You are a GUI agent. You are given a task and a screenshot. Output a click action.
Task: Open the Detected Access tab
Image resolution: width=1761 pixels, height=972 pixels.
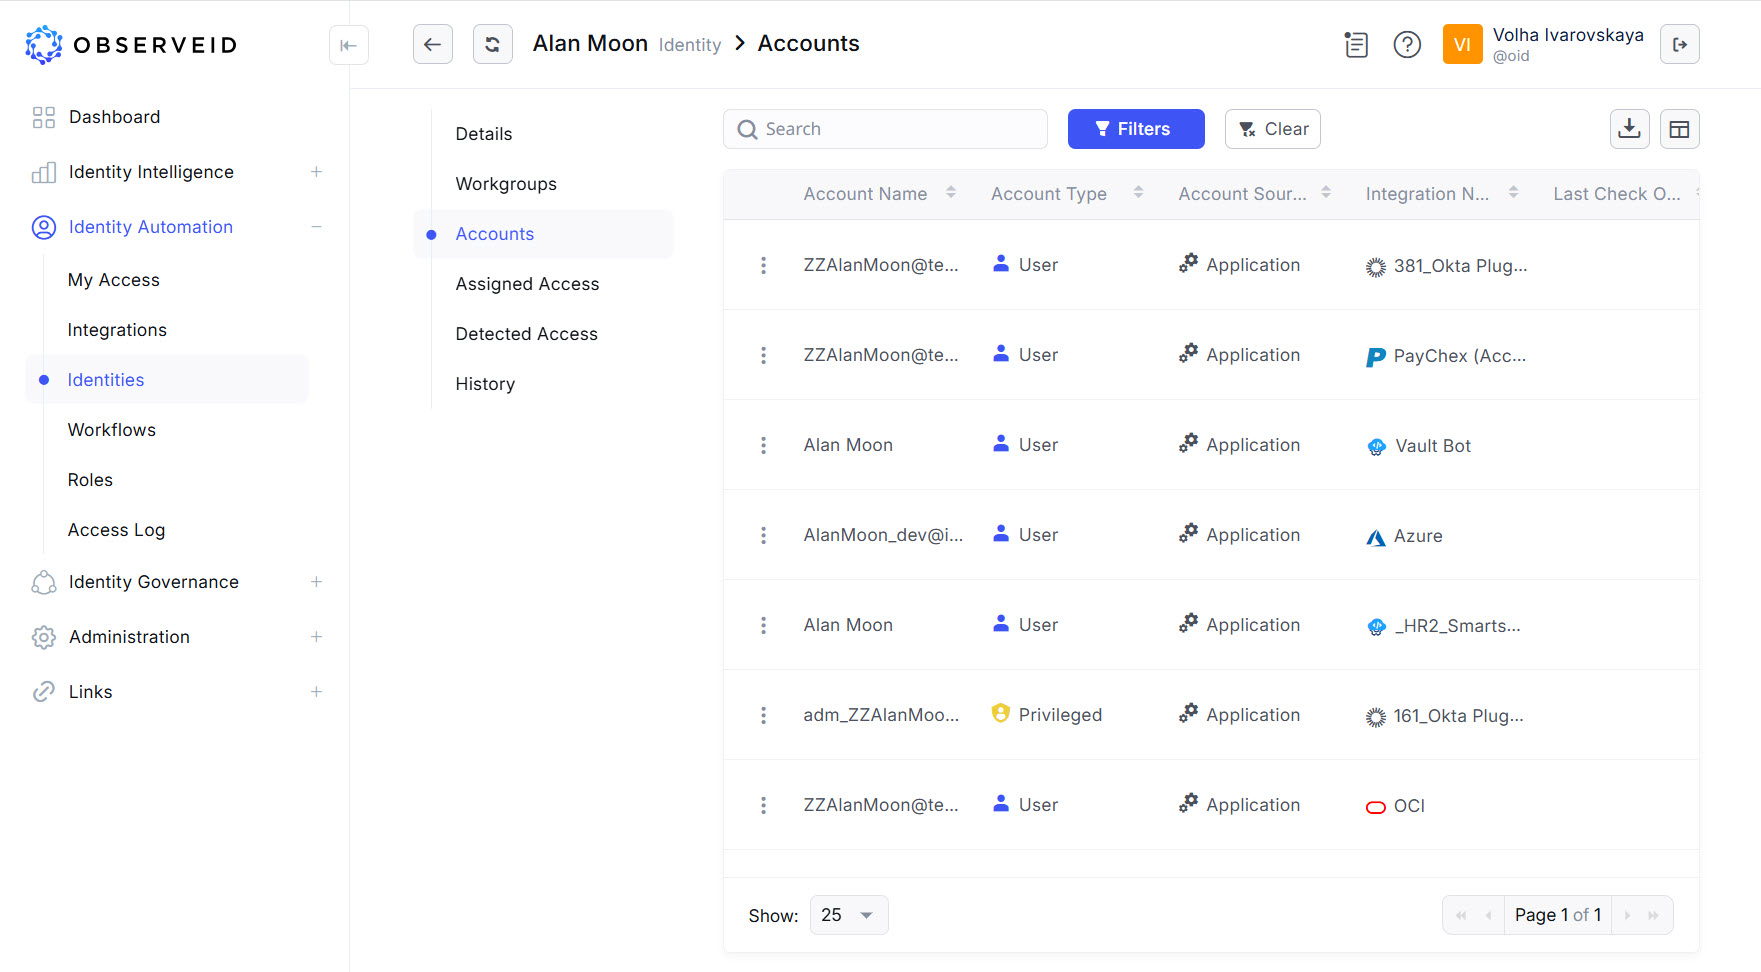(x=526, y=334)
